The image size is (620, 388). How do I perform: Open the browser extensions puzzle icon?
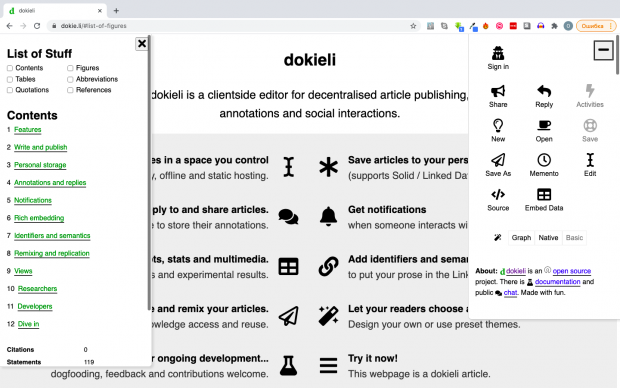554,26
